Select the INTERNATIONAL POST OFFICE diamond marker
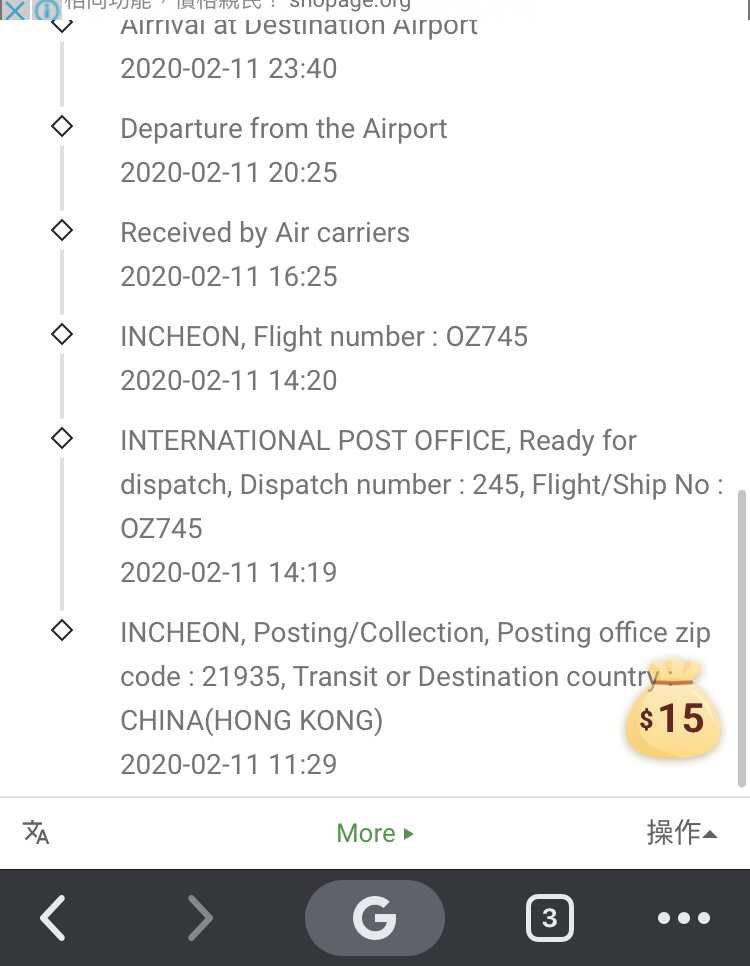Viewport: 750px width, 966px height. click(x=62, y=439)
